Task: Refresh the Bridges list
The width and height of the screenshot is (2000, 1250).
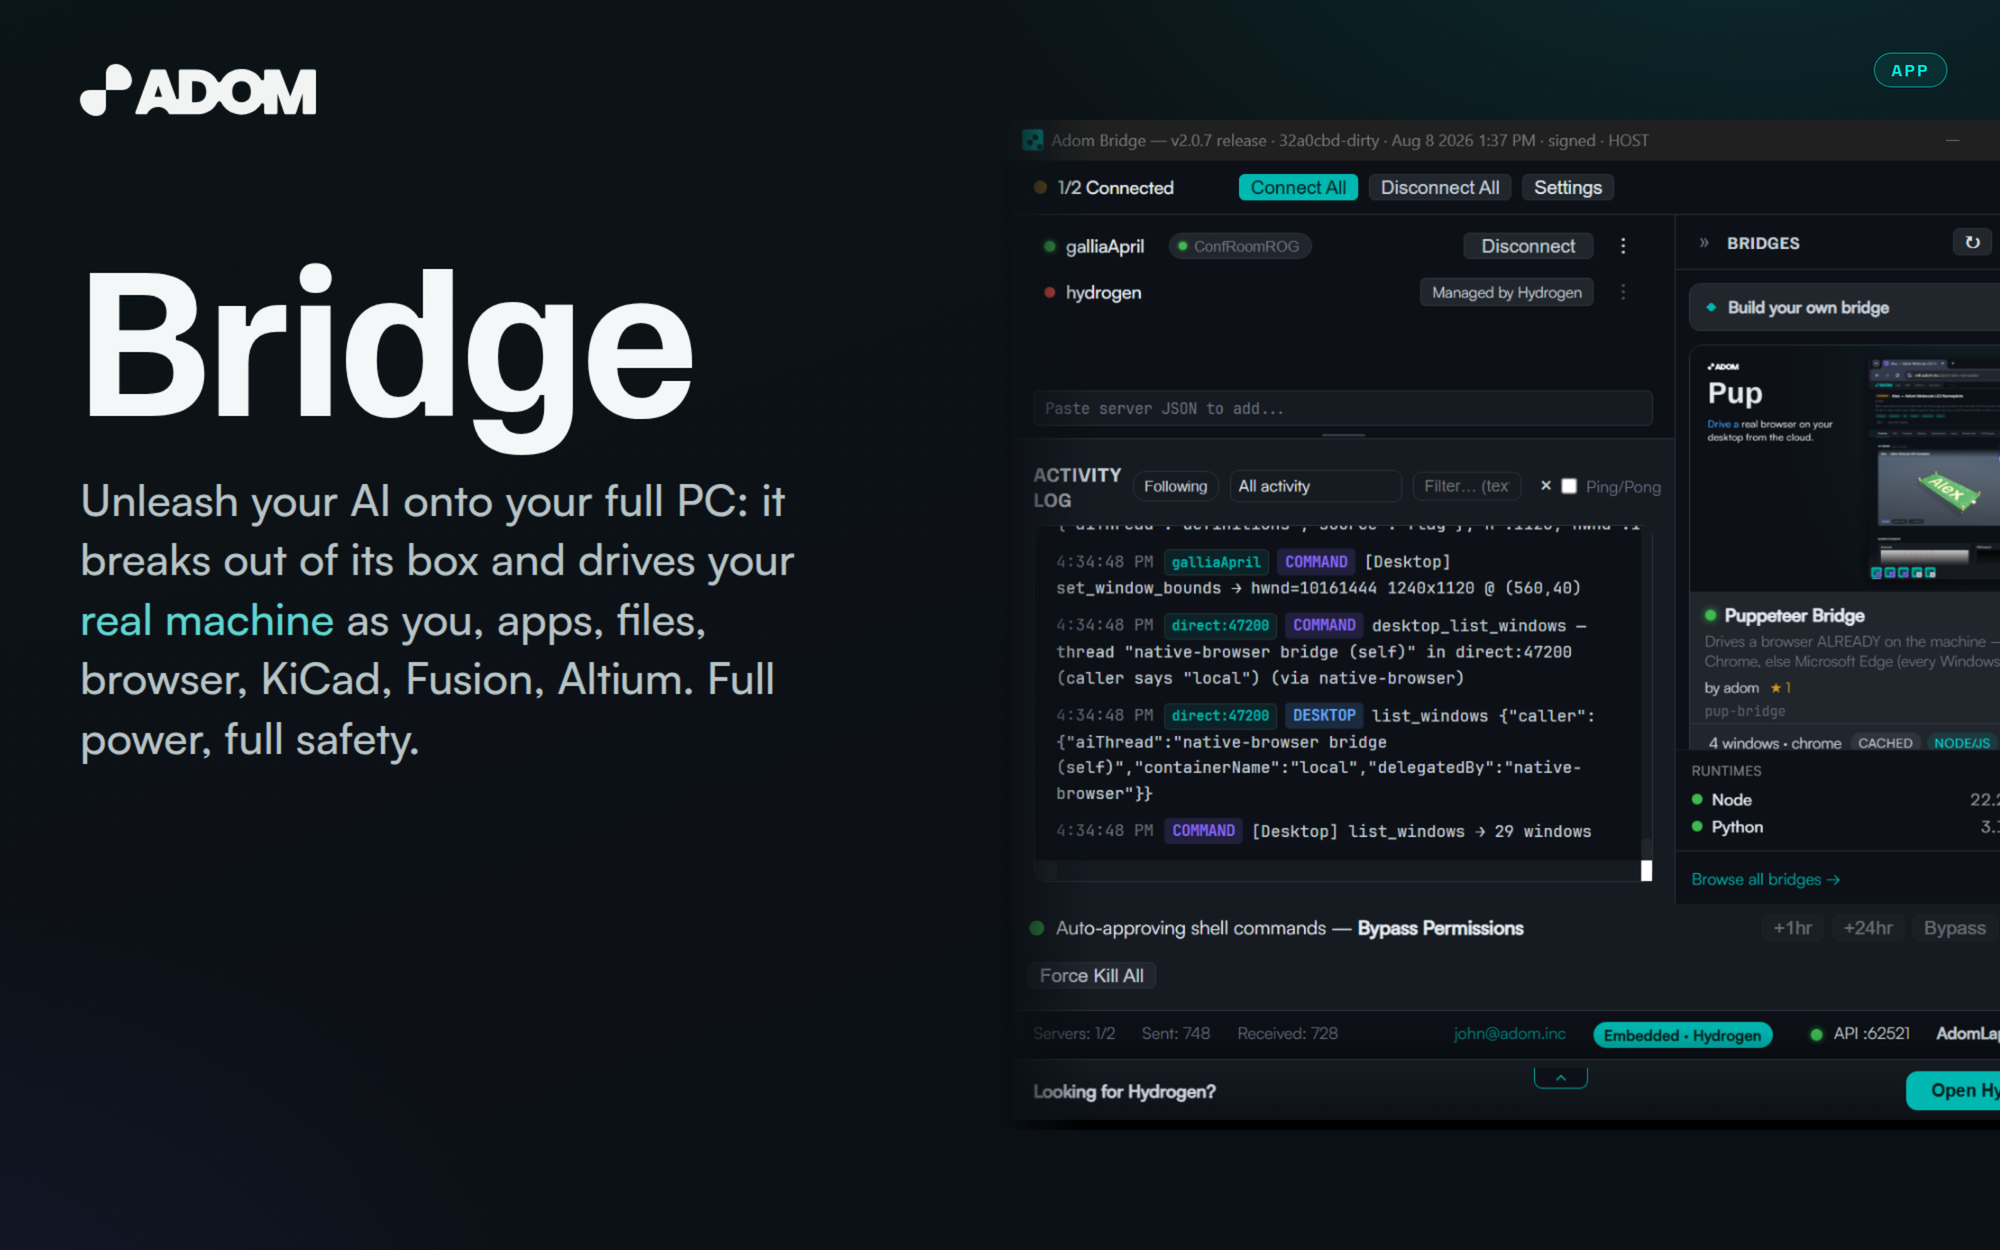Action: point(1972,242)
